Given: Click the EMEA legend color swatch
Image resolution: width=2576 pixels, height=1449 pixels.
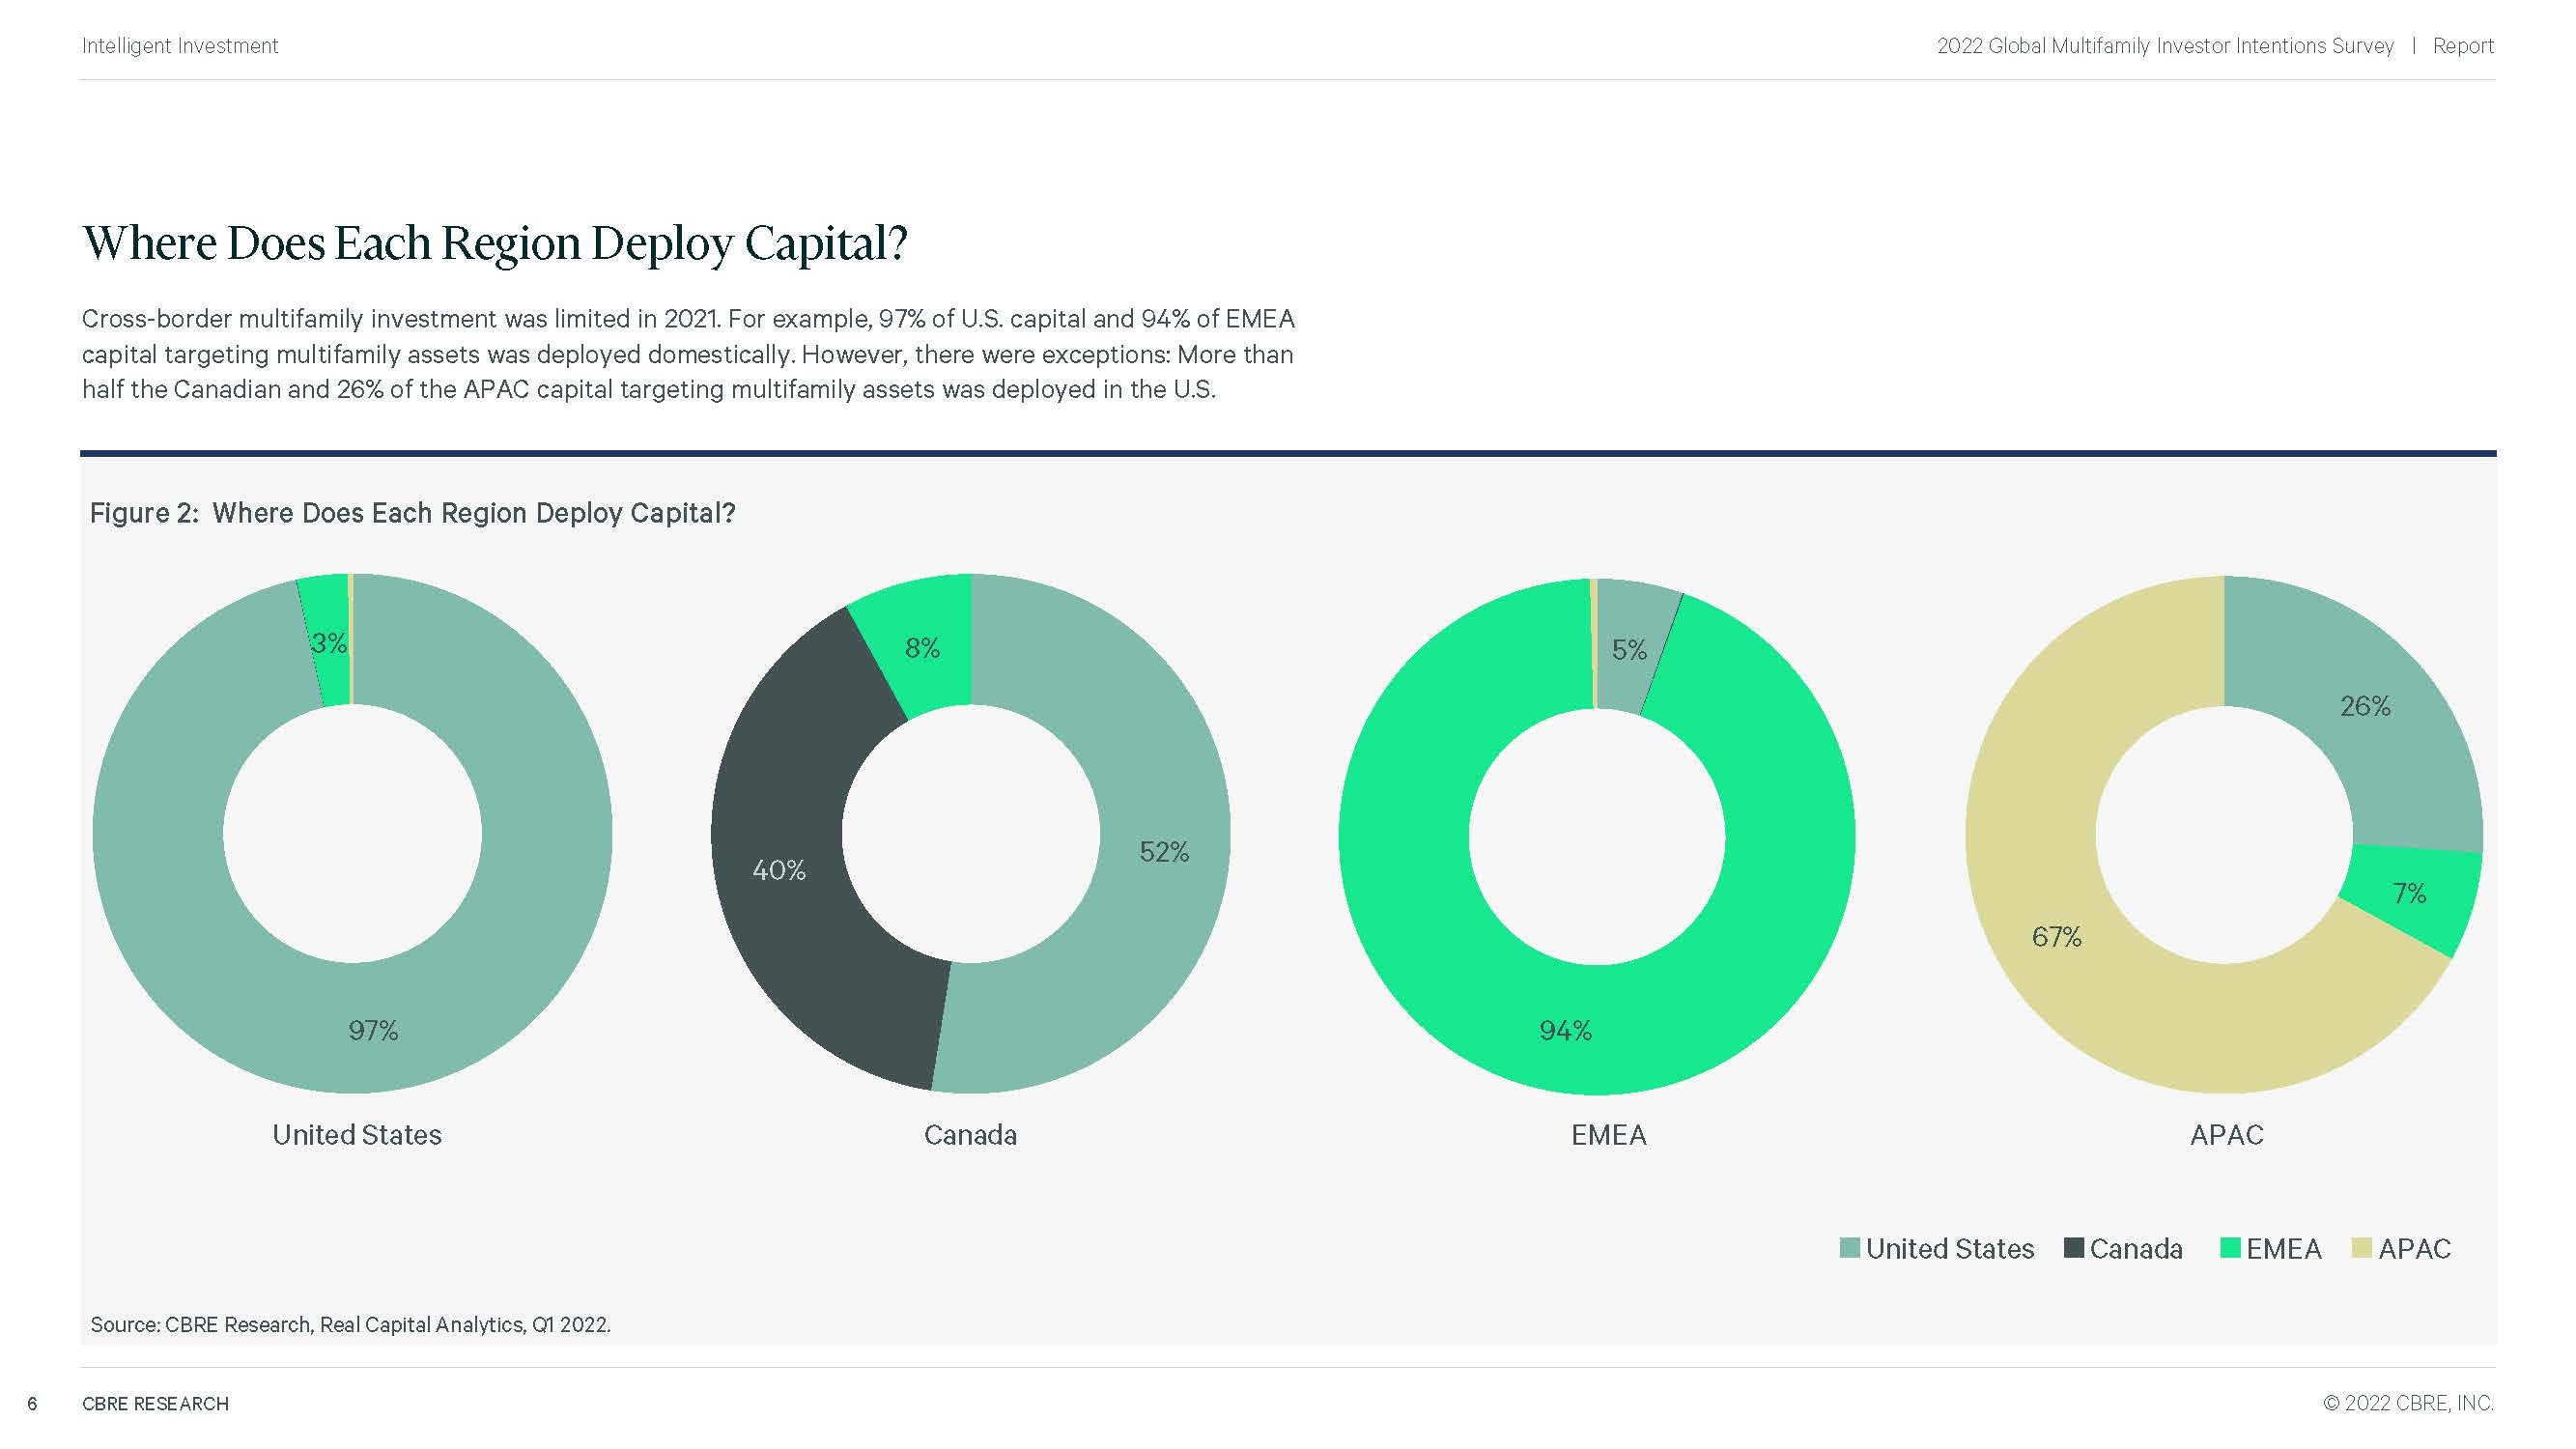Looking at the screenshot, I should (x=2229, y=1248).
